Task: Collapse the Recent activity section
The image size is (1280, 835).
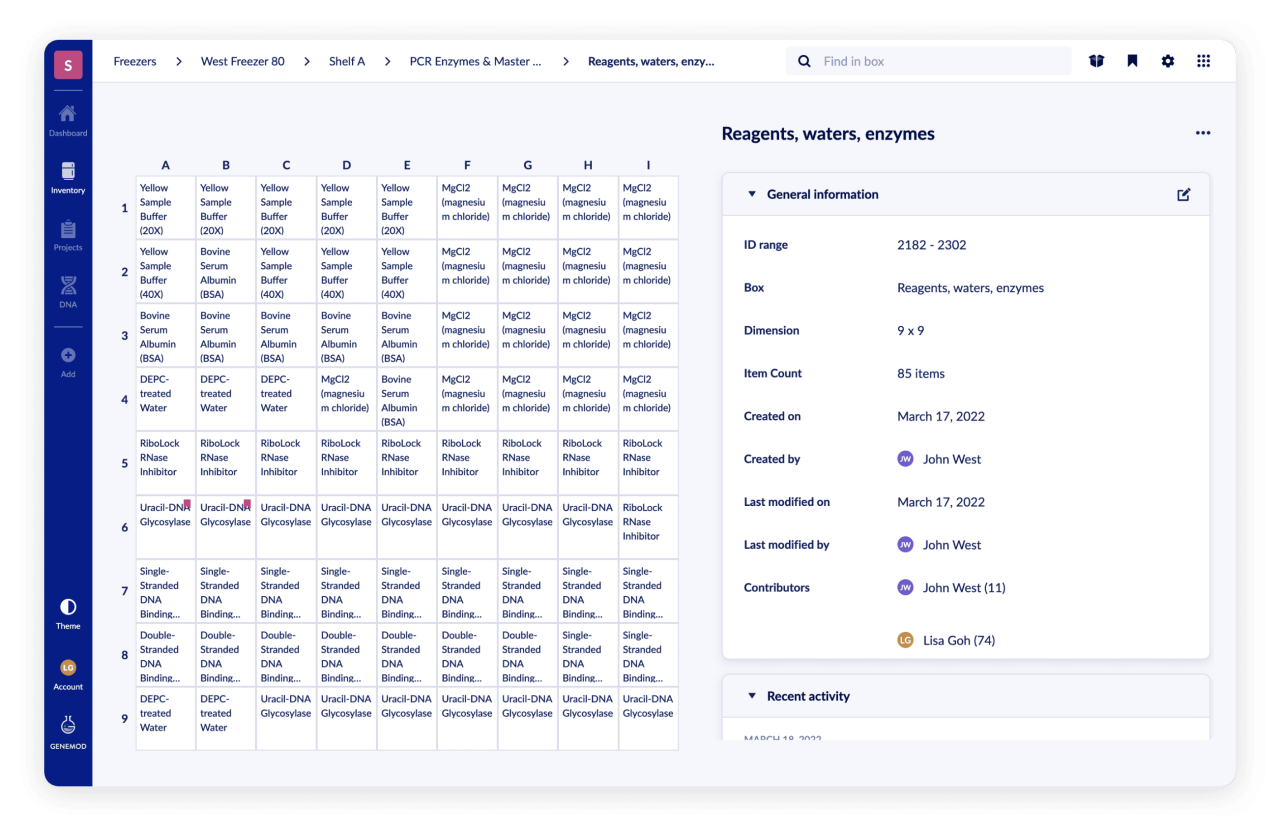Action: pos(752,696)
